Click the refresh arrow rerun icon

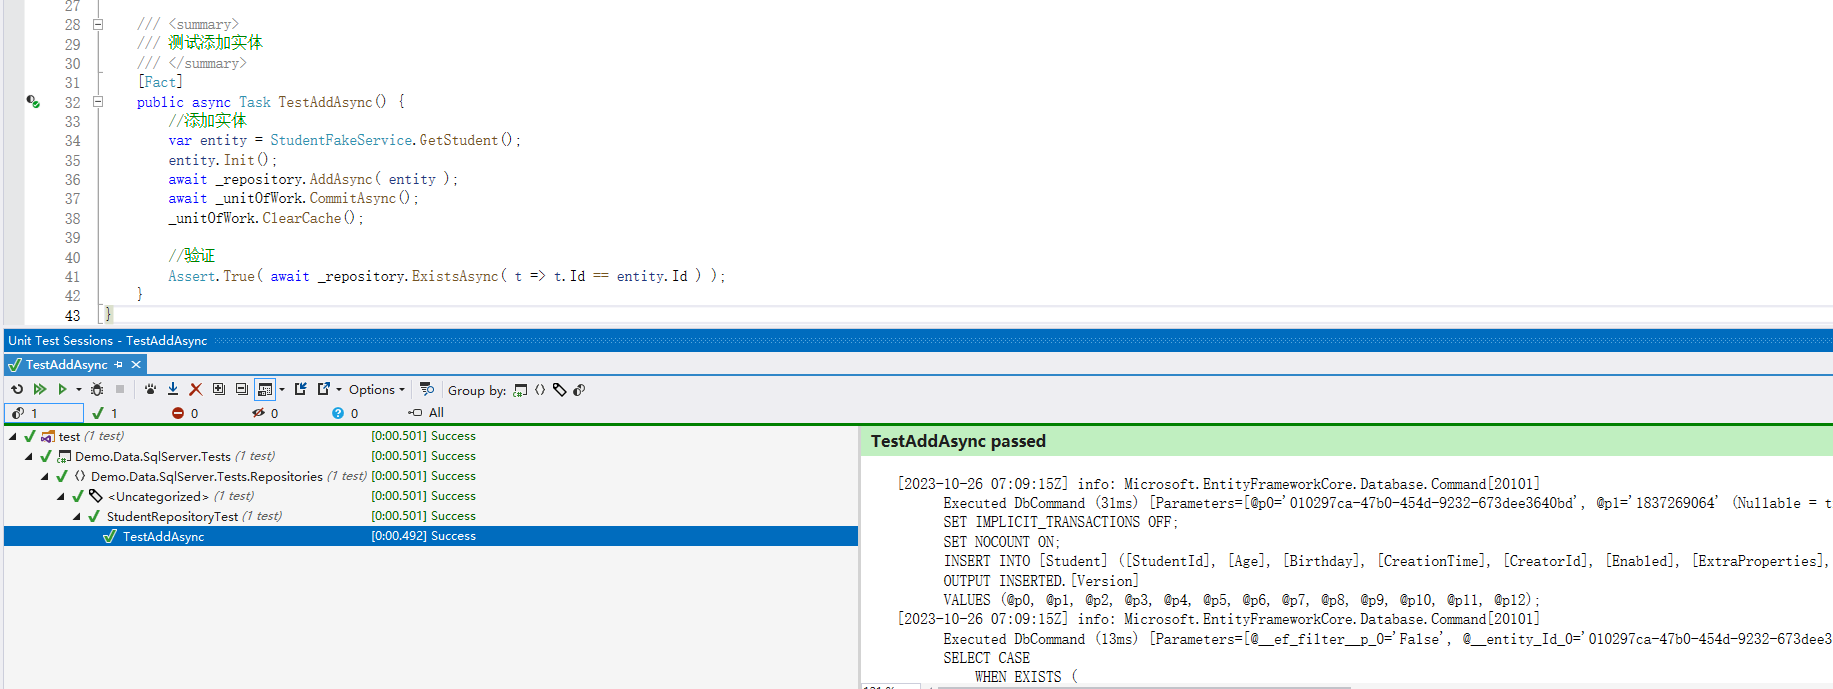17,390
